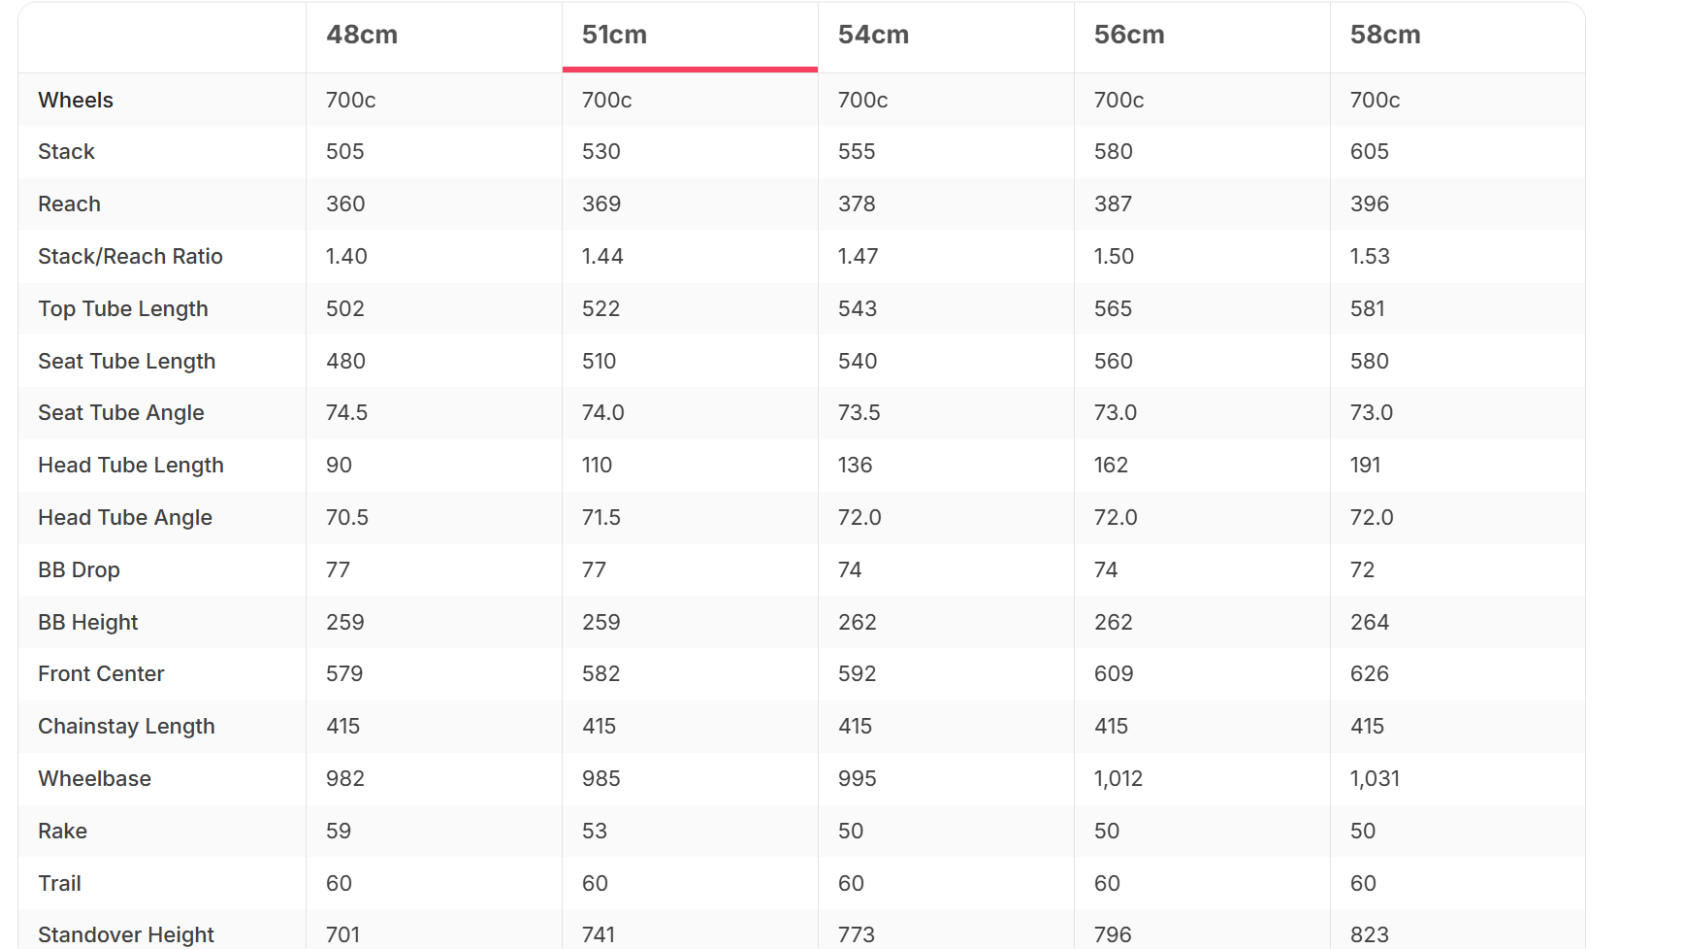Select the 1.47 Stack/Reach value under 54cm
The image size is (1688, 950).
(x=858, y=256)
